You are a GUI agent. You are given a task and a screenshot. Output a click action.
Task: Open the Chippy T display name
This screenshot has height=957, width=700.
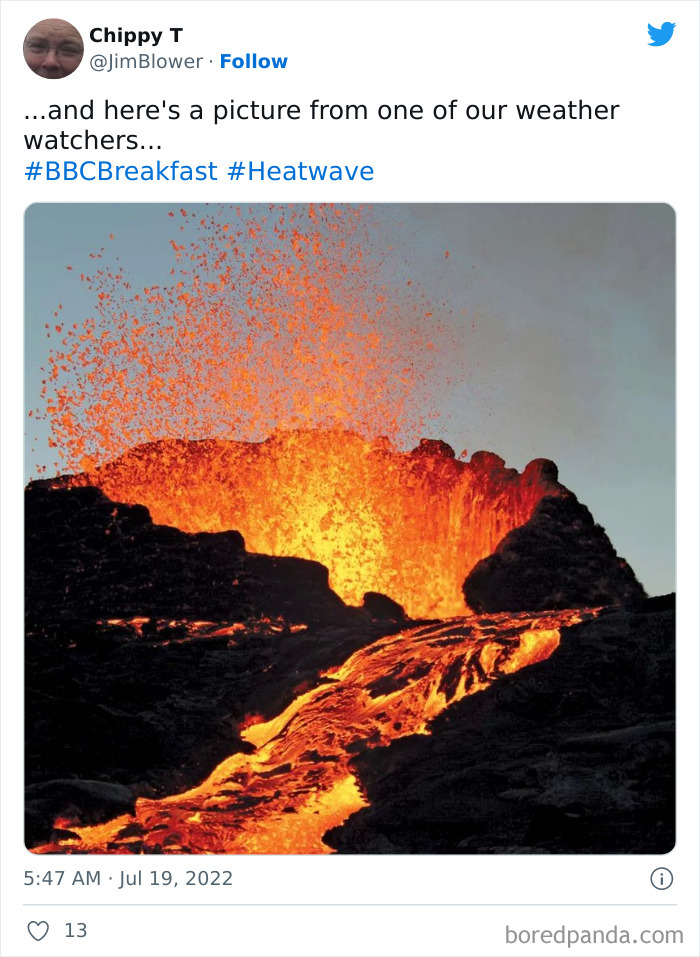[136, 35]
